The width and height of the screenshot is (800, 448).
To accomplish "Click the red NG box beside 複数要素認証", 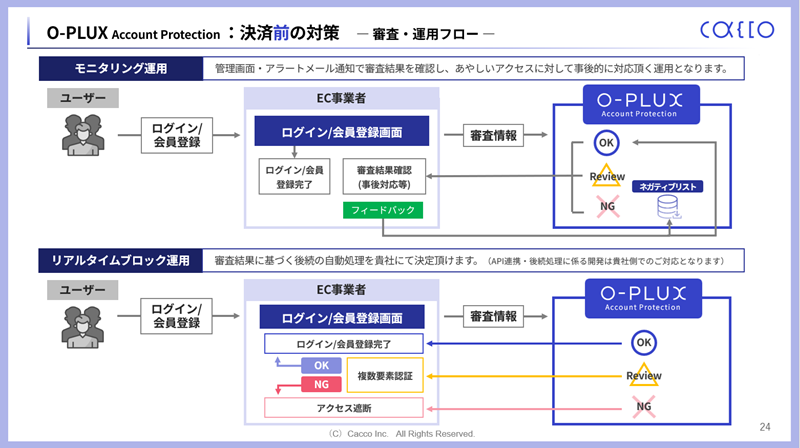I will click(321, 384).
